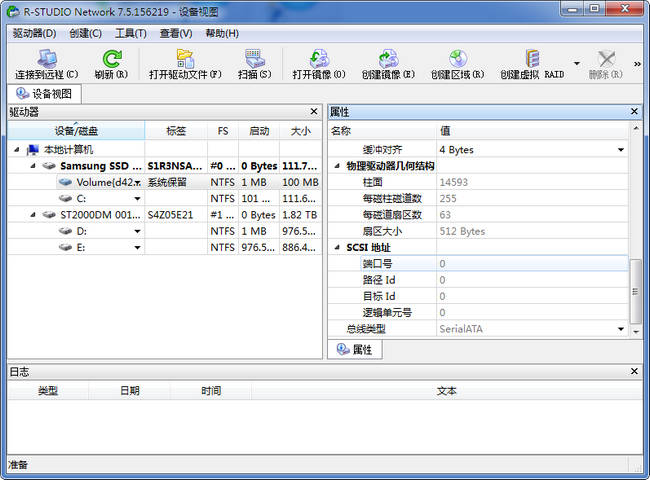Viewport: 650px width, 480px height.
Task: Switch to the Device View (设备视图) tab
Action: 44,94
